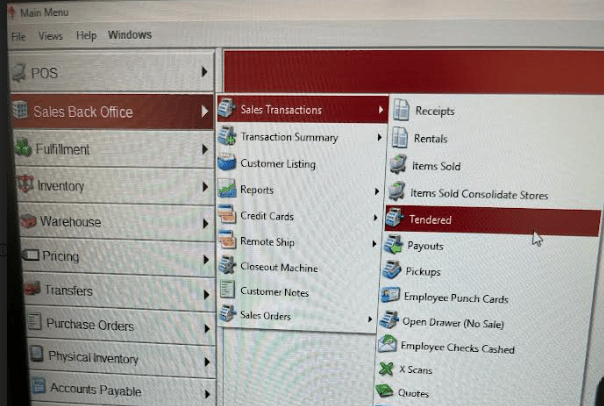Open the Physical Inventory section
Image resolution: width=604 pixels, height=406 pixels.
122,358
